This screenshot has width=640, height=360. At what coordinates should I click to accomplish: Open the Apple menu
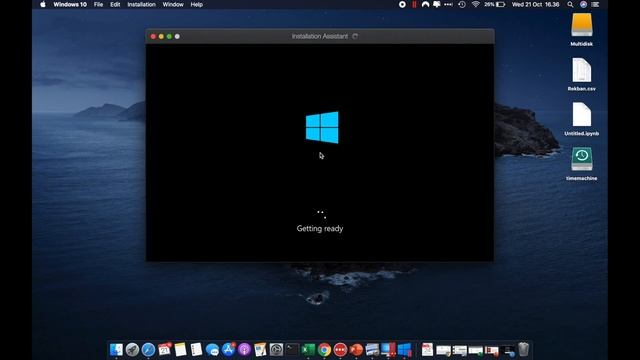[43, 4]
